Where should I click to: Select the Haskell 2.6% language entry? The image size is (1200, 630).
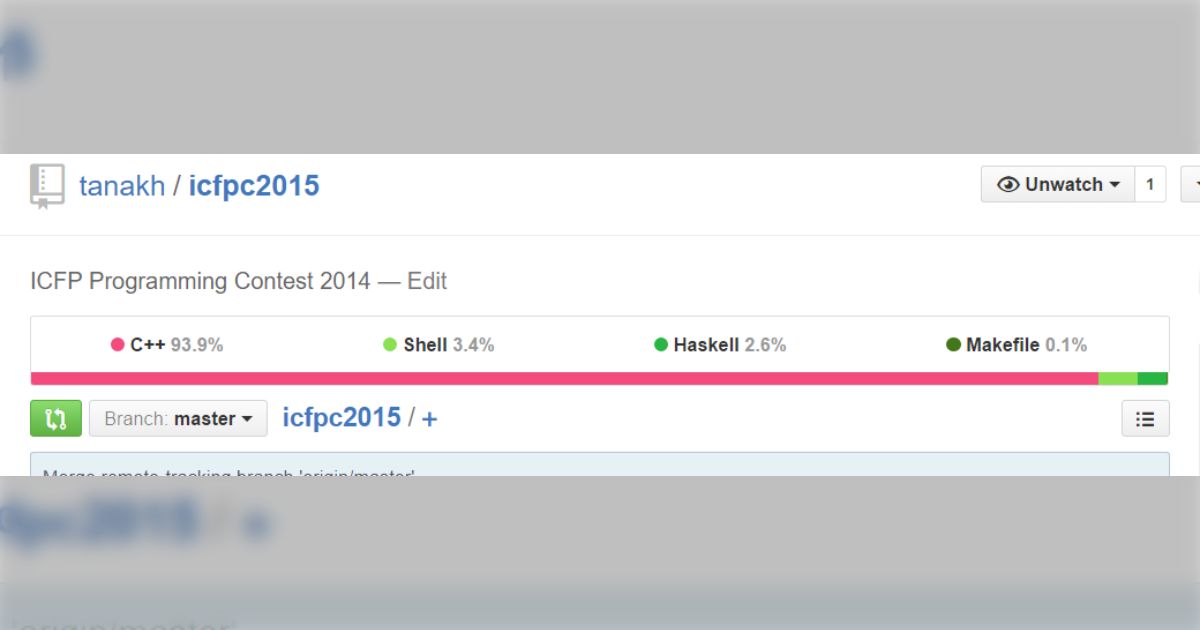click(720, 345)
